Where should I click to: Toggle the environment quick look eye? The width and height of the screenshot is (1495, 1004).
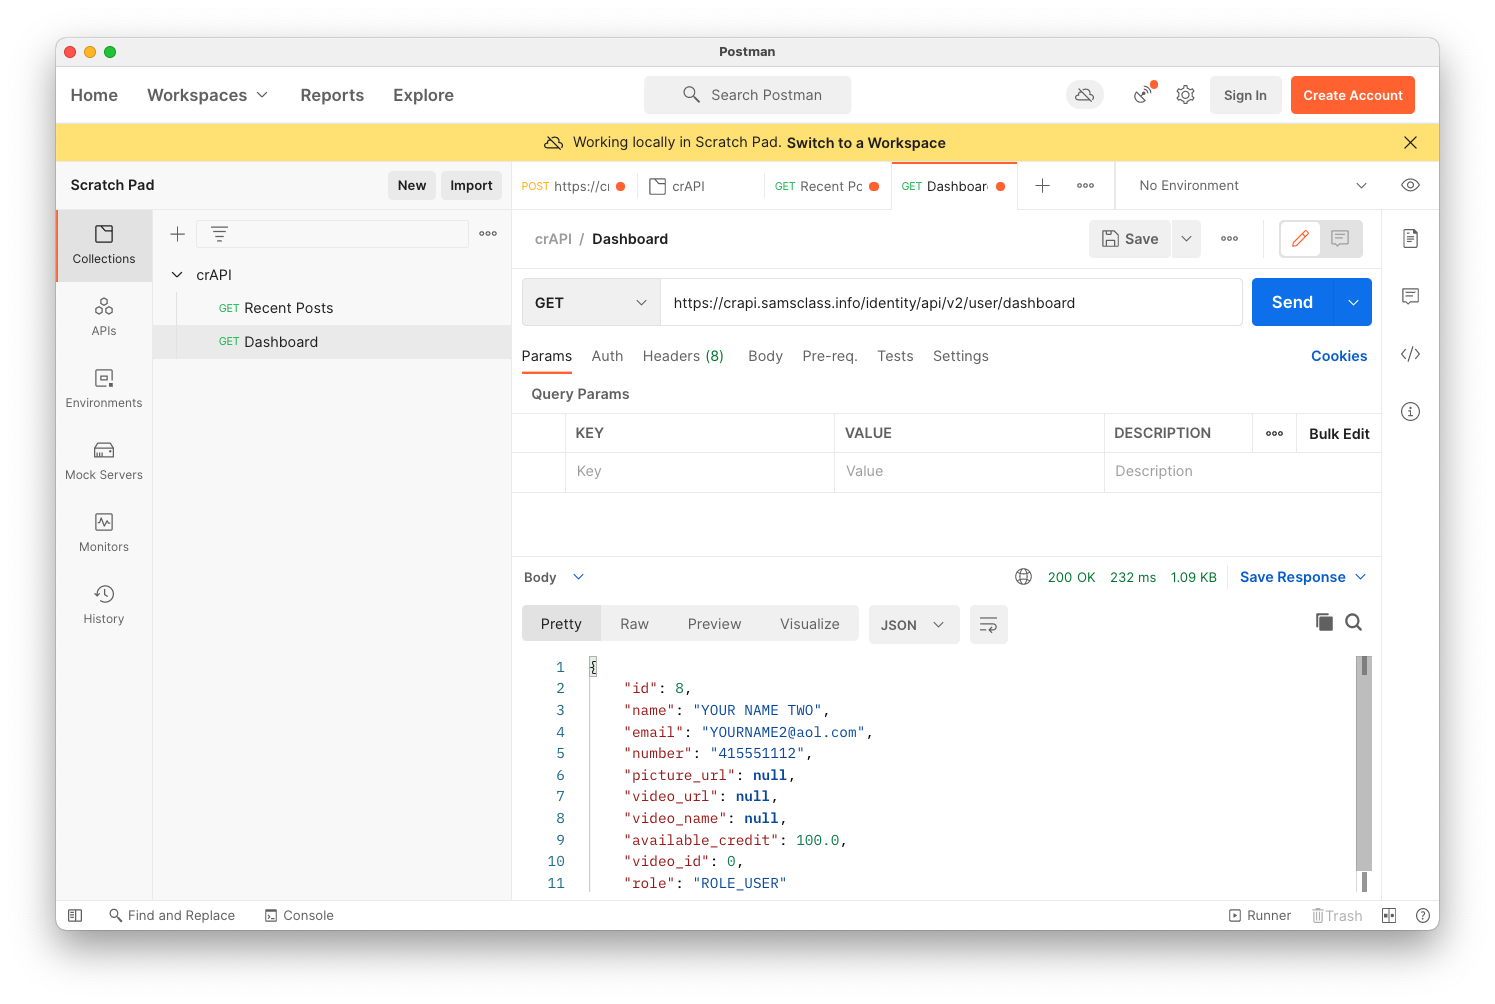pos(1410,185)
